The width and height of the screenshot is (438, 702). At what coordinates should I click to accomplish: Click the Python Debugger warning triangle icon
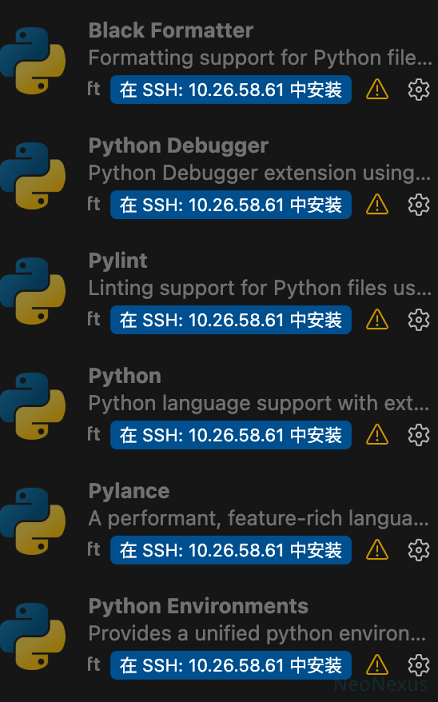[377, 204]
